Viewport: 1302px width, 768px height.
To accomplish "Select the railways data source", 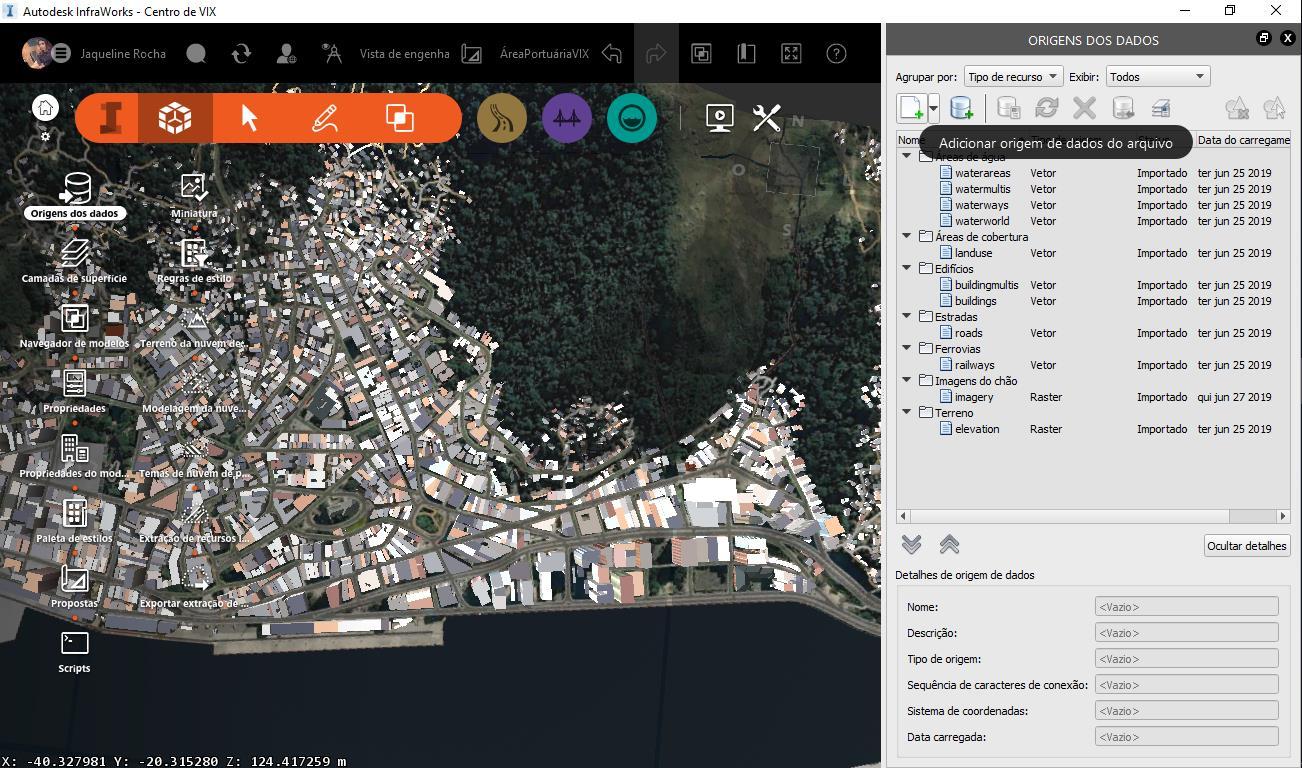I will coord(974,365).
